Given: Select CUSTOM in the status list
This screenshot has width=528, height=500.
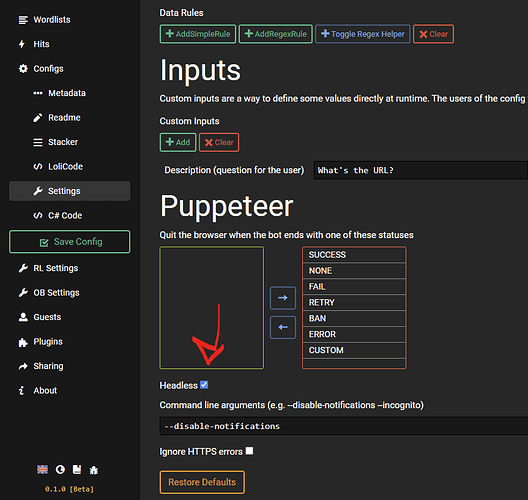Looking at the screenshot, I should [354, 350].
